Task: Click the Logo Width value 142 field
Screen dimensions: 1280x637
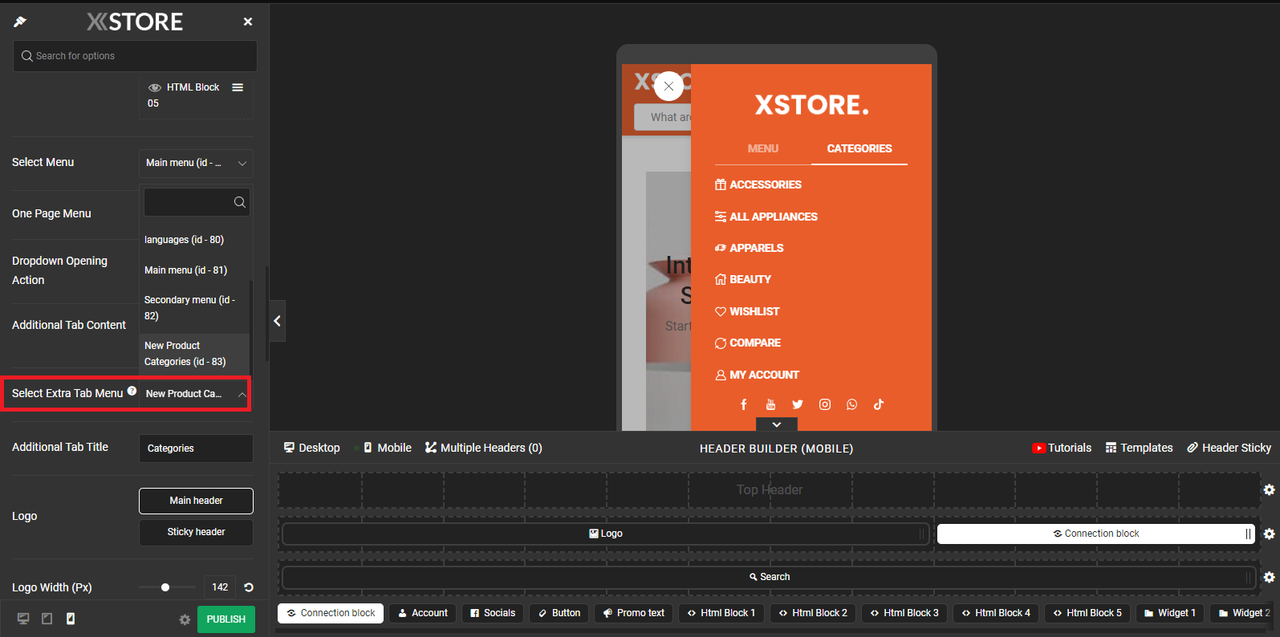Action: (220, 588)
